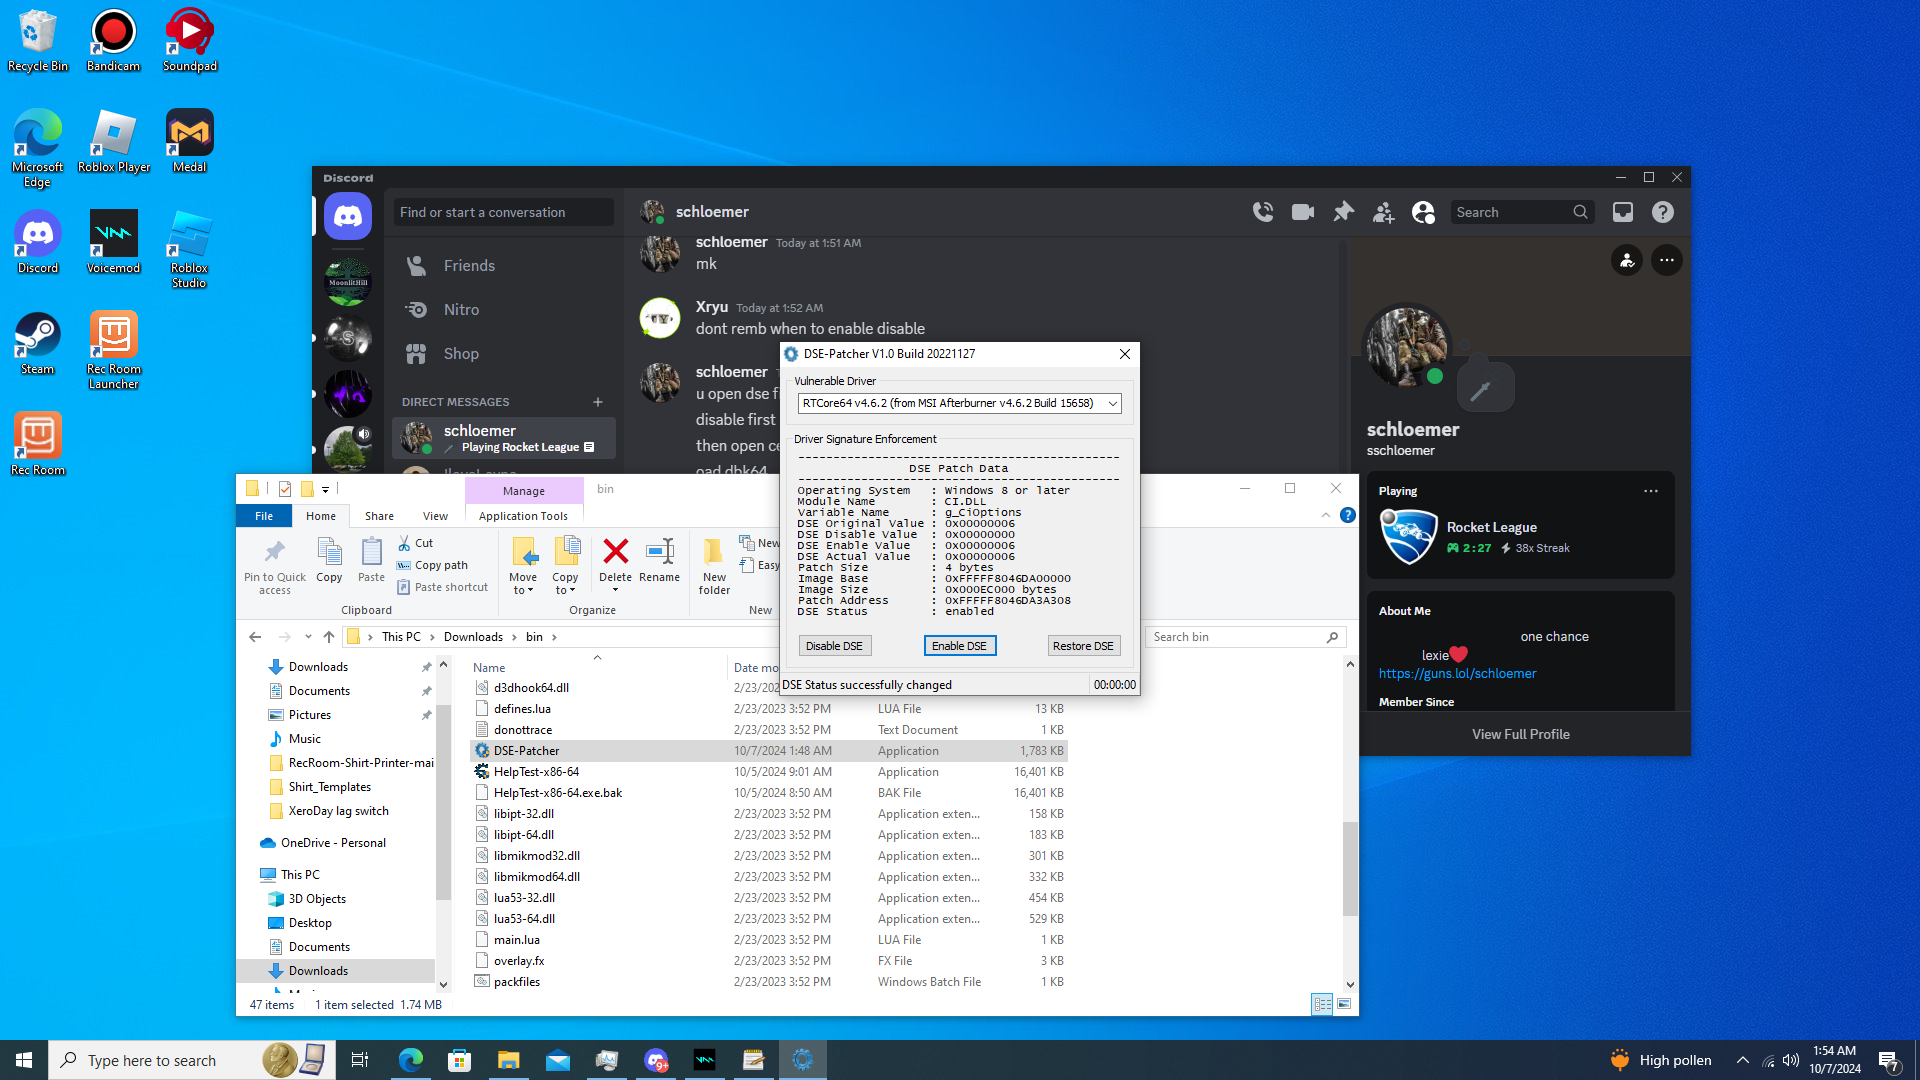Switch to large icons view toggle
Viewport: 1920px width, 1080px height.
(1344, 1004)
